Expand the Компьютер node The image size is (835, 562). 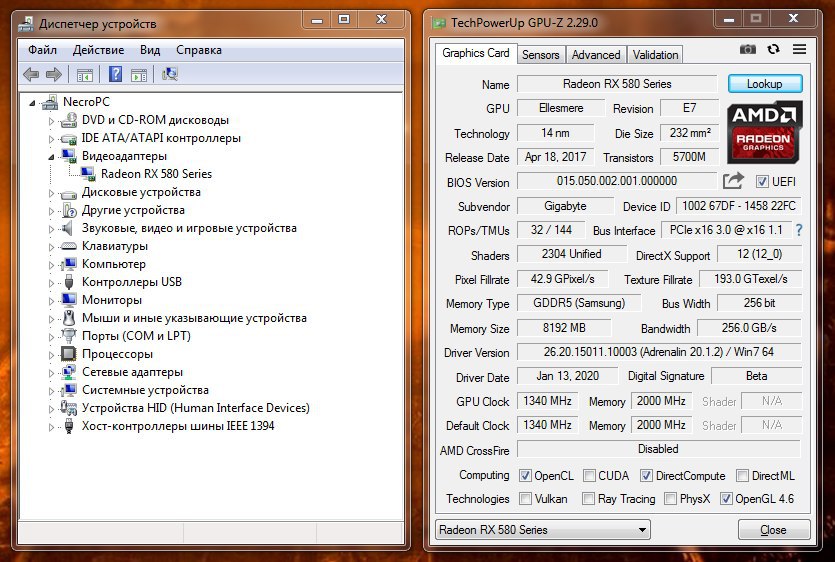click(51, 265)
